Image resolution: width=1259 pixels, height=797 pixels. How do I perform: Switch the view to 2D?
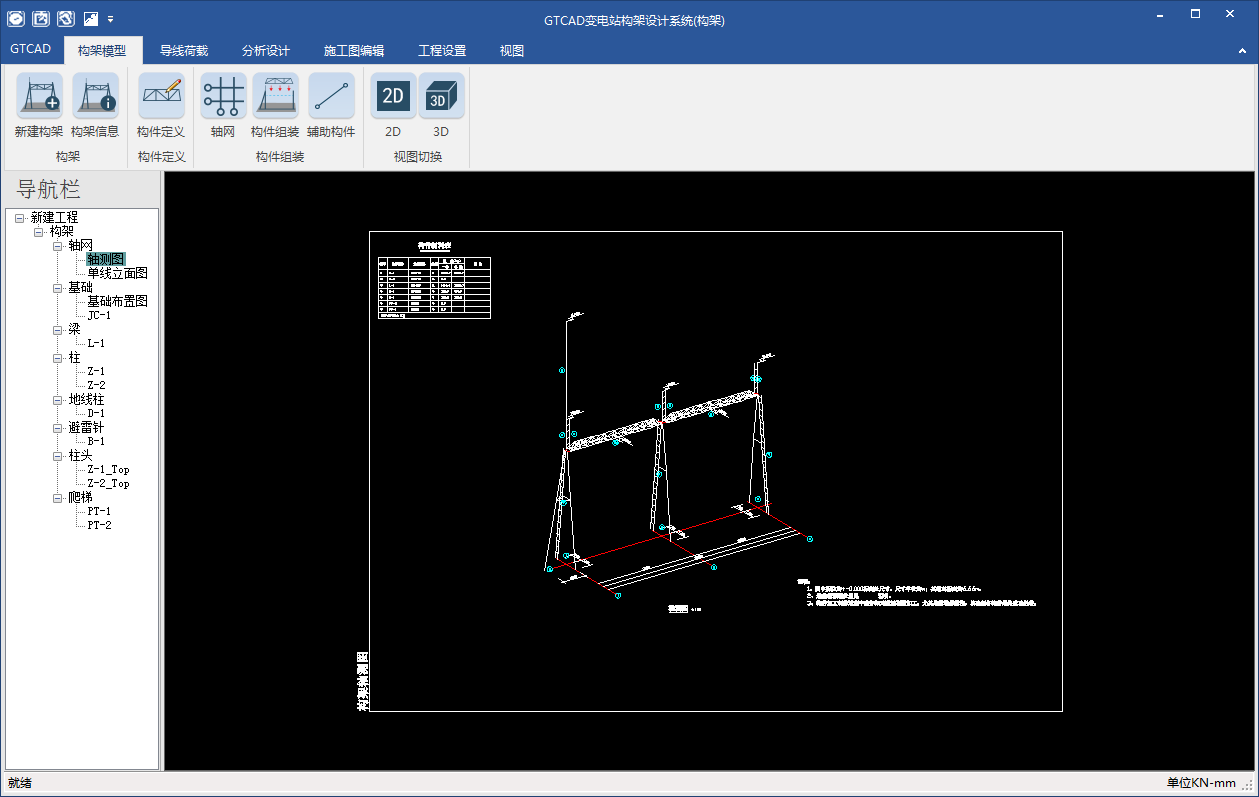coord(393,97)
